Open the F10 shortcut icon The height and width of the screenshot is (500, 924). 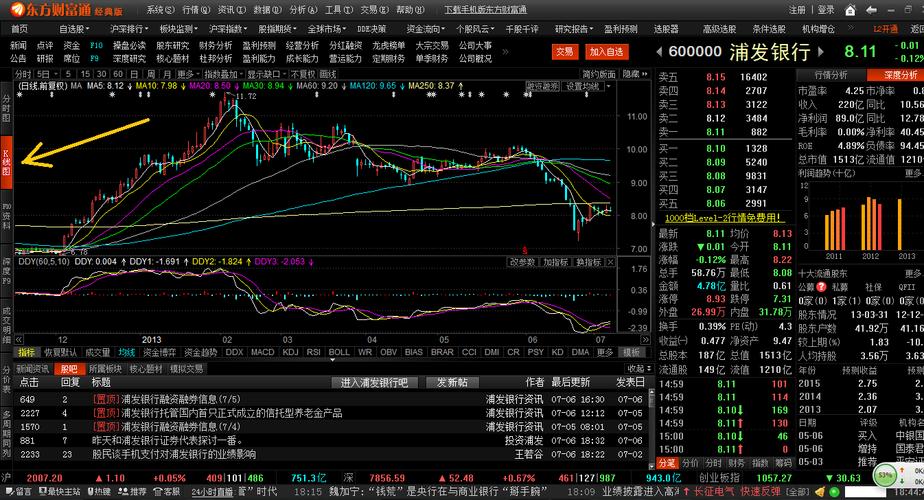96,45
